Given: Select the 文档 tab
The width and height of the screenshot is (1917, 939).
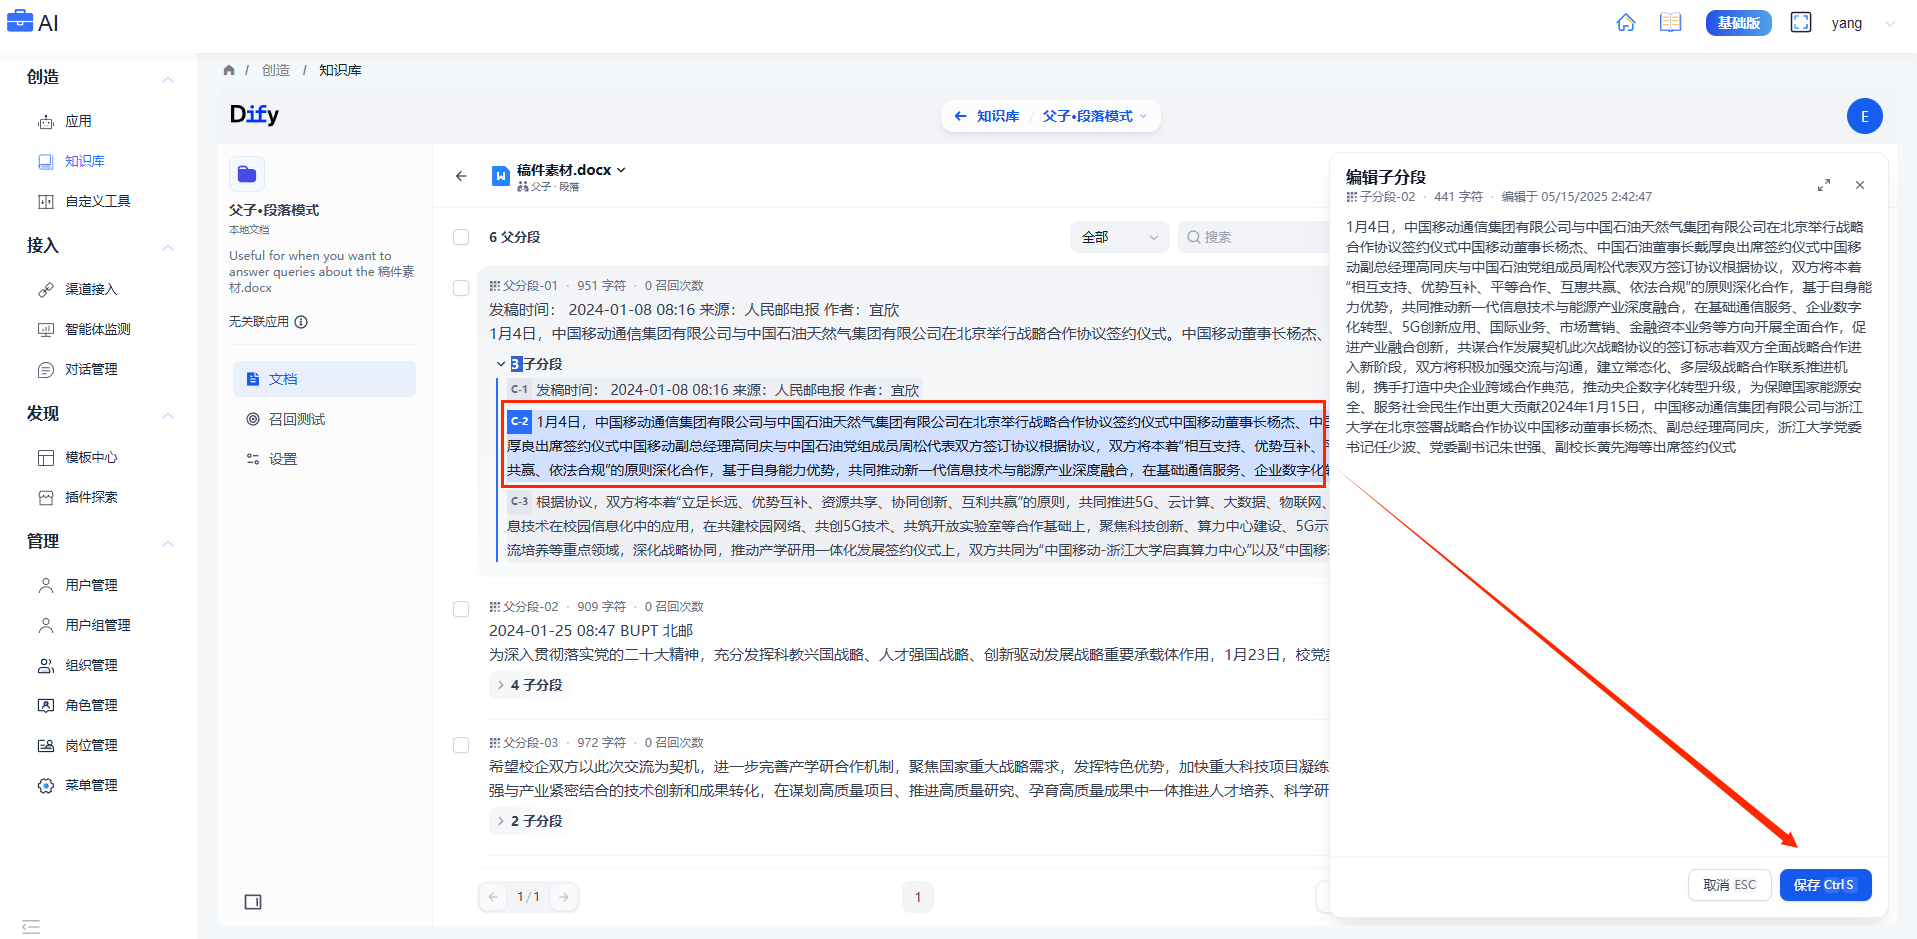Looking at the screenshot, I should coord(324,379).
